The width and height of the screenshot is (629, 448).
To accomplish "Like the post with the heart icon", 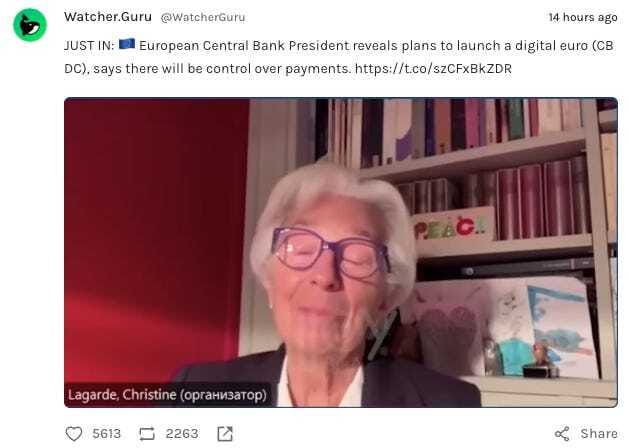I will click(74, 434).
